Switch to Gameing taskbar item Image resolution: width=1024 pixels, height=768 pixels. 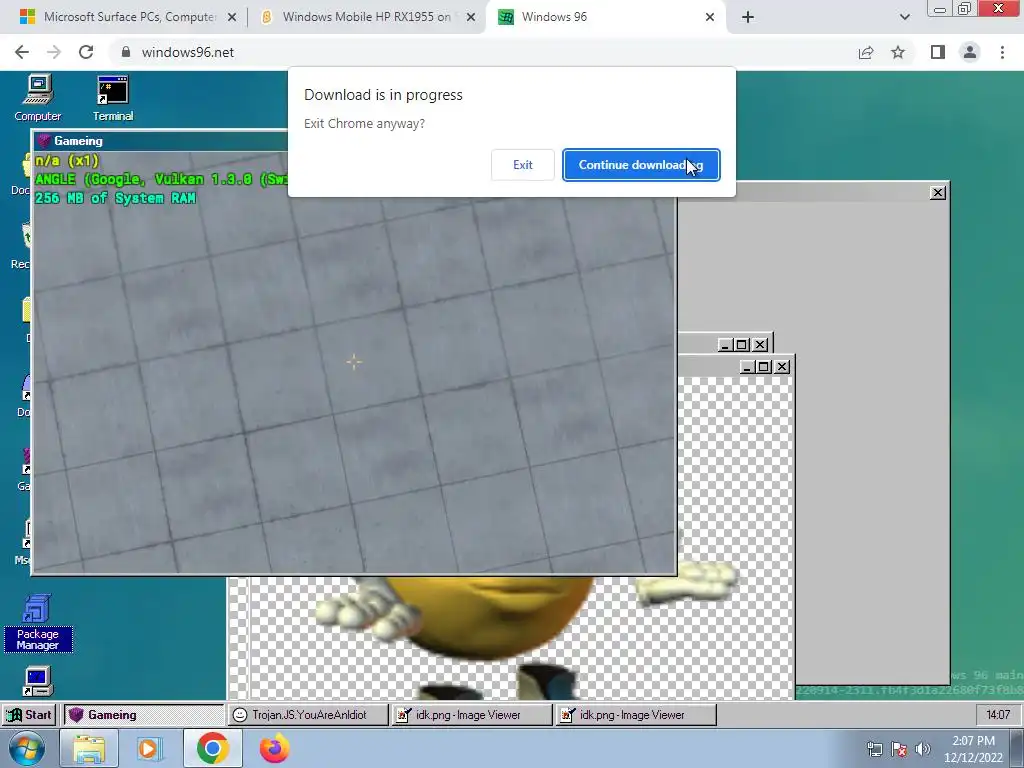point(144,714)
